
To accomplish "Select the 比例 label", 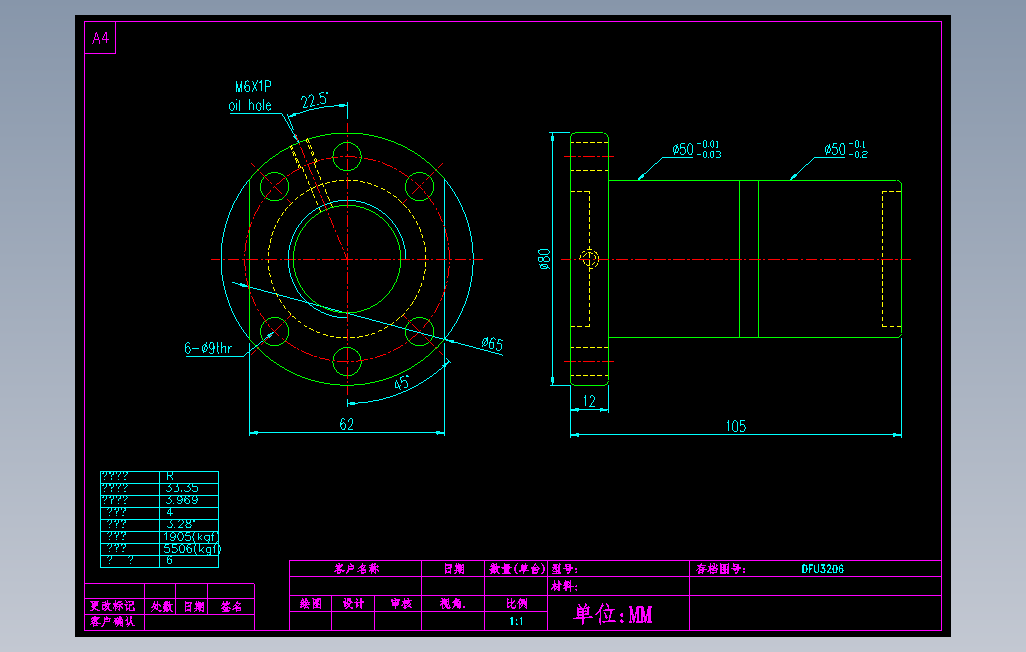I will pyautogui.click(x=516, y=604).
